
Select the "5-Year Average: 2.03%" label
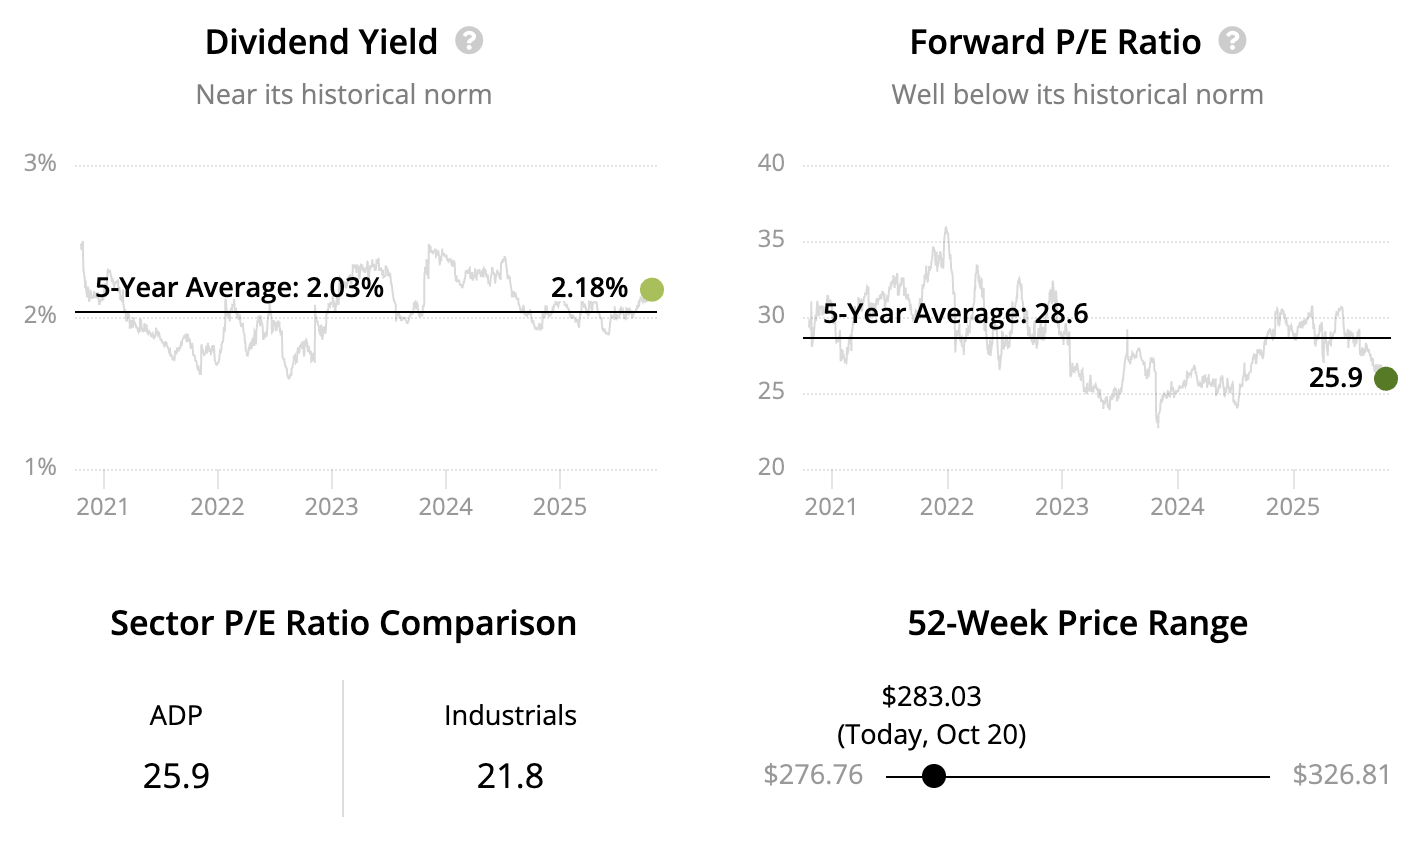click(x=239, y=288)
